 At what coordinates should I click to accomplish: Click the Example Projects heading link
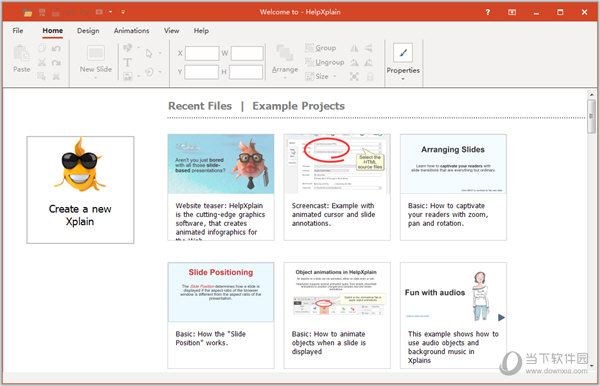click(298, 106)
